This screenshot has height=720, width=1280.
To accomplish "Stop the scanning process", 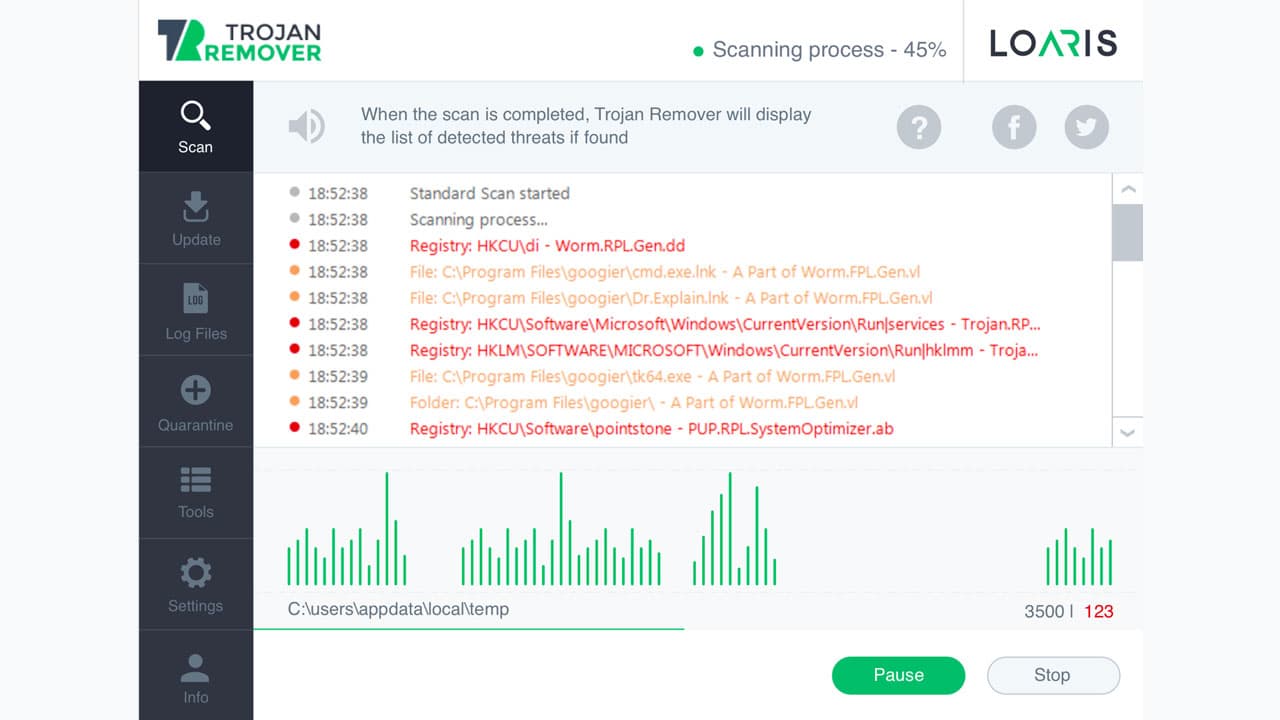I will [1053, 675].
